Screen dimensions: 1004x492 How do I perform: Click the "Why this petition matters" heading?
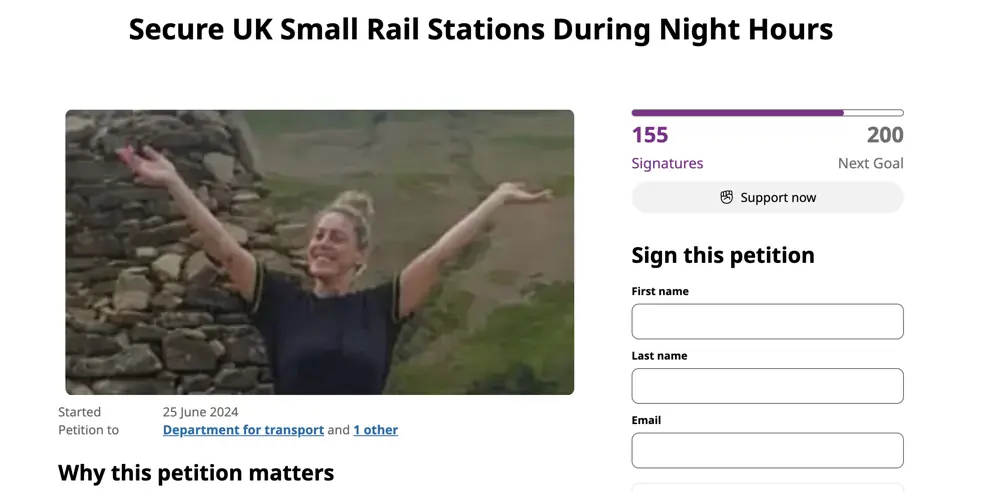[196, 472]
